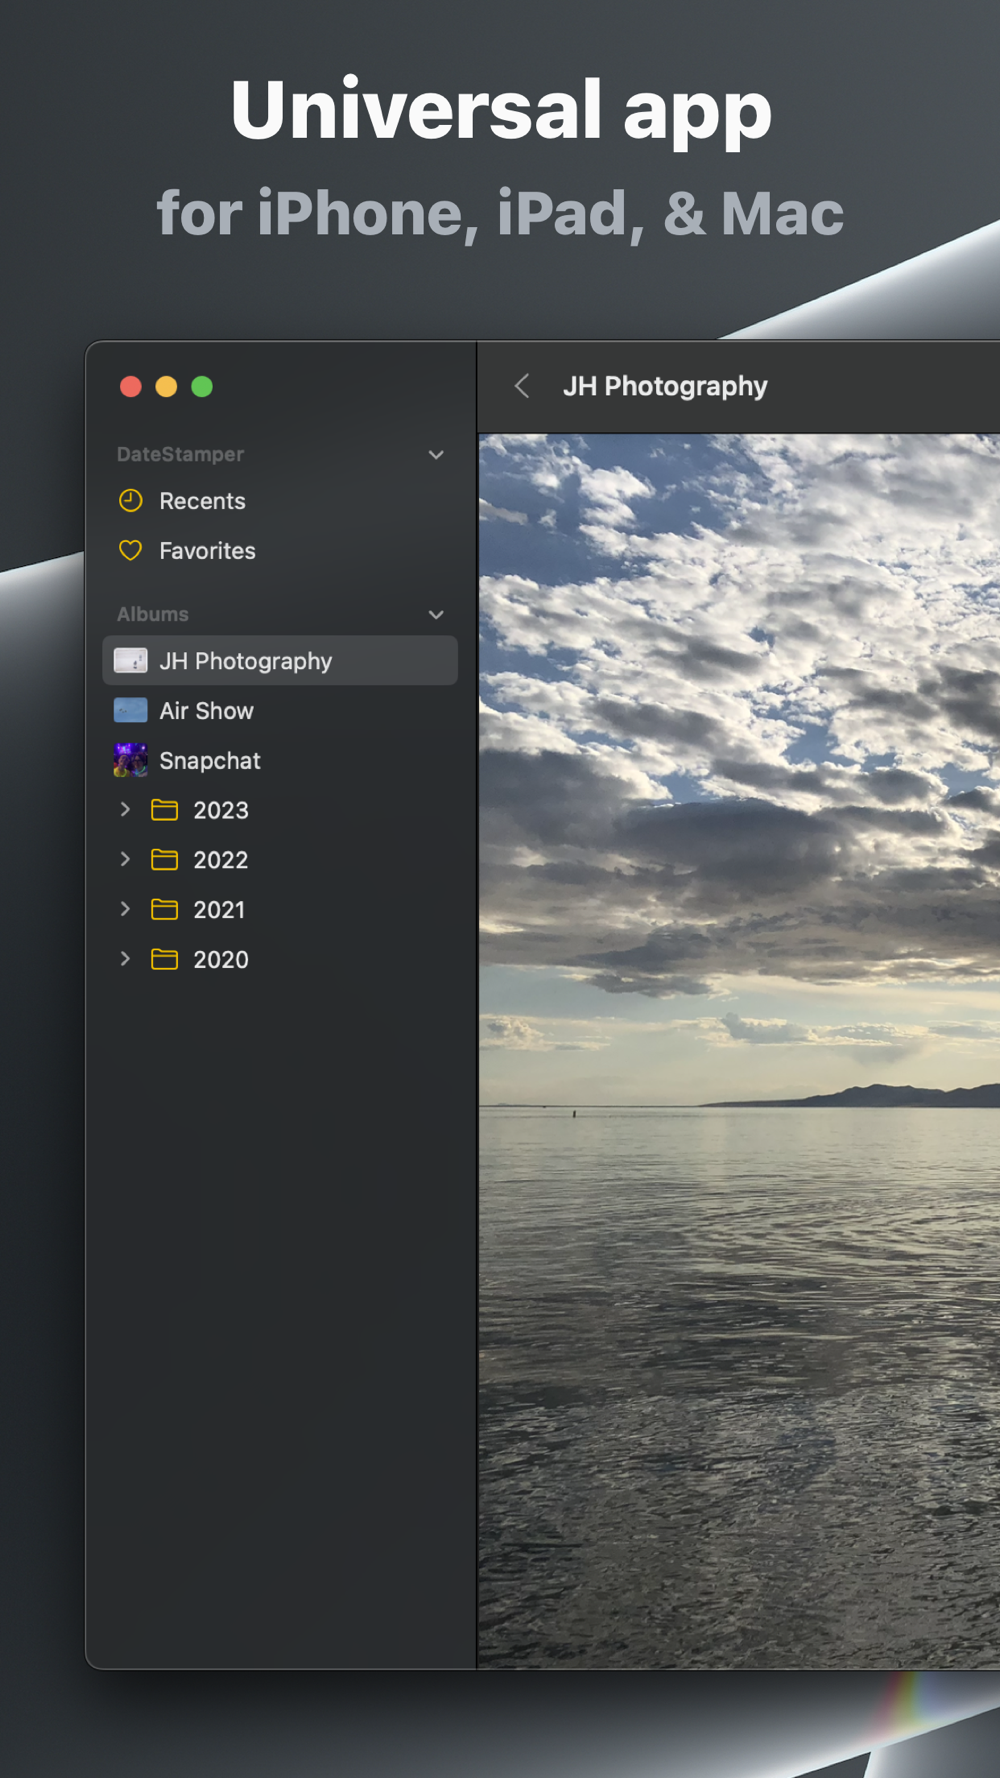
Task: Click the 2021 folder icon
Action: click(164, 909)
